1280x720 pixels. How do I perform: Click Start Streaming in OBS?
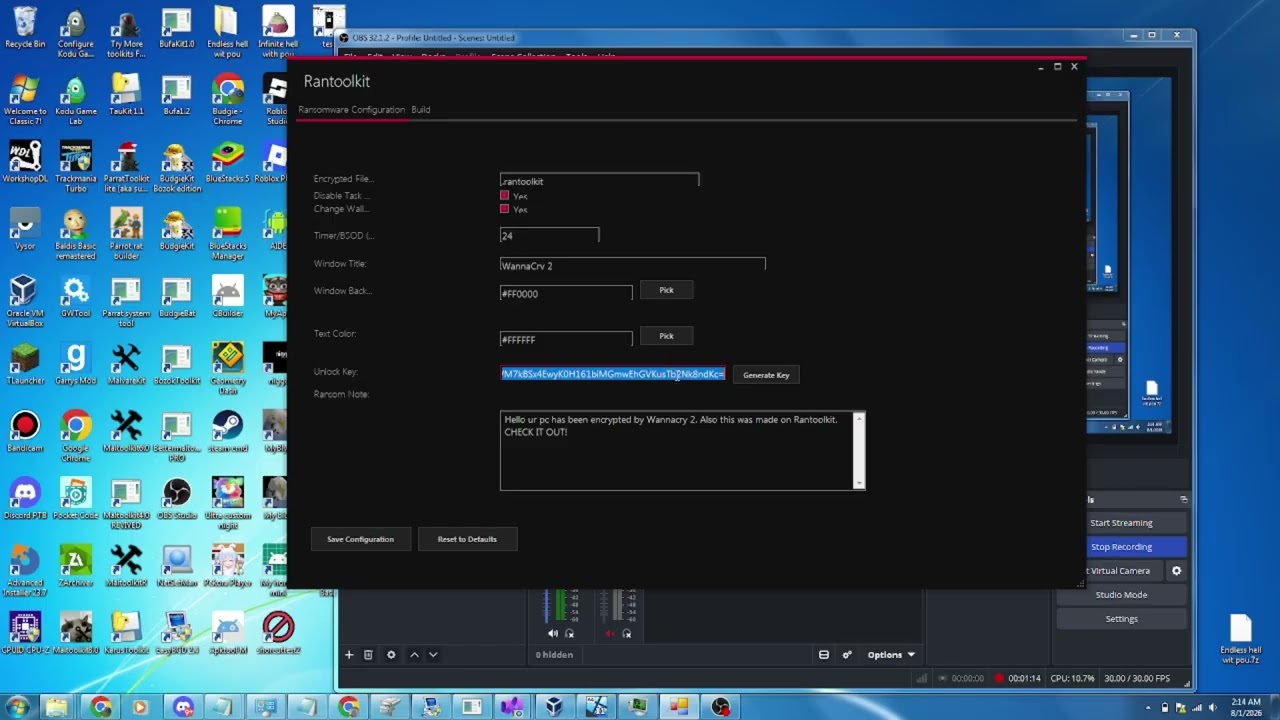point(1121,523)
